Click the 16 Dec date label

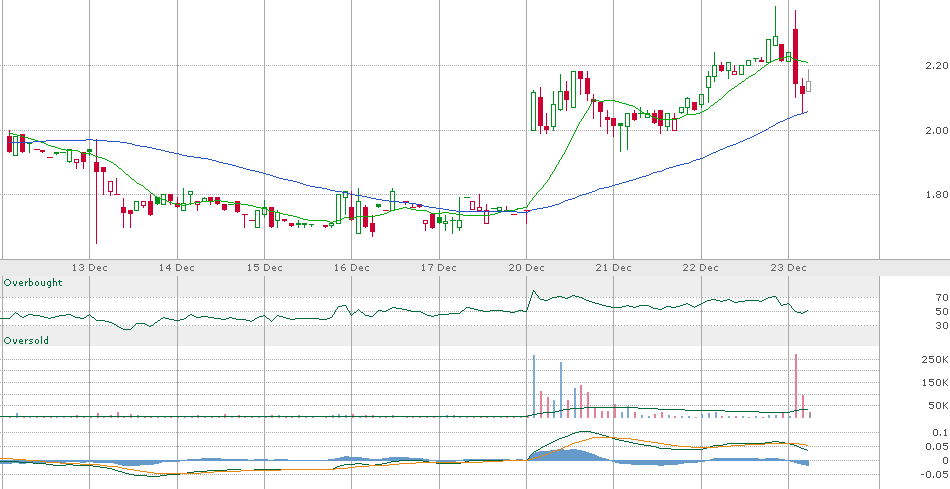351,268
